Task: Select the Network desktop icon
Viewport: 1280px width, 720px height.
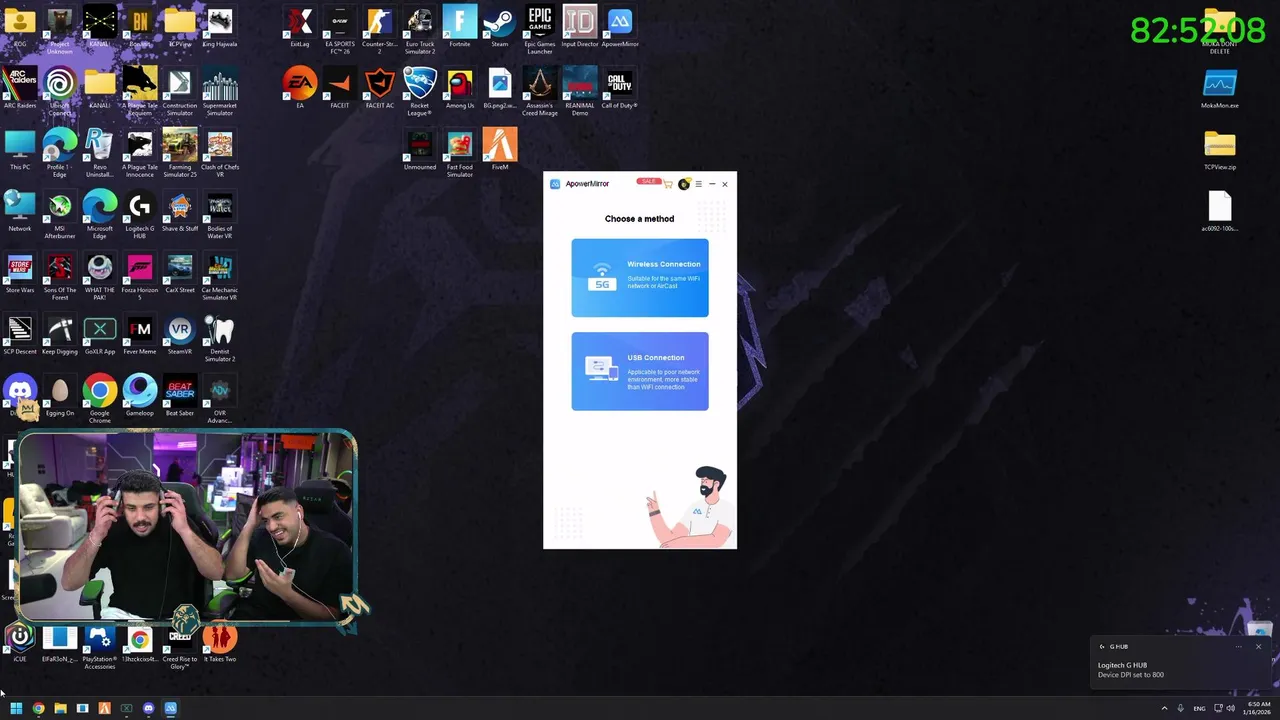Action: click(20, 212)
